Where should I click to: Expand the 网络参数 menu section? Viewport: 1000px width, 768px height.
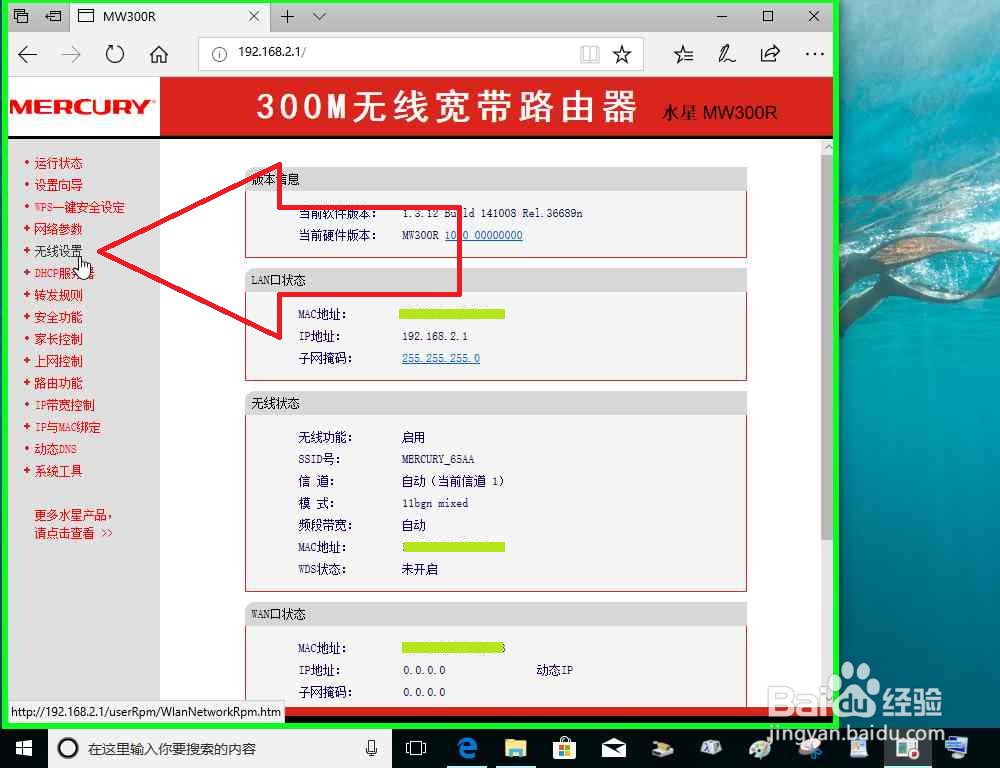click(57, 229)
